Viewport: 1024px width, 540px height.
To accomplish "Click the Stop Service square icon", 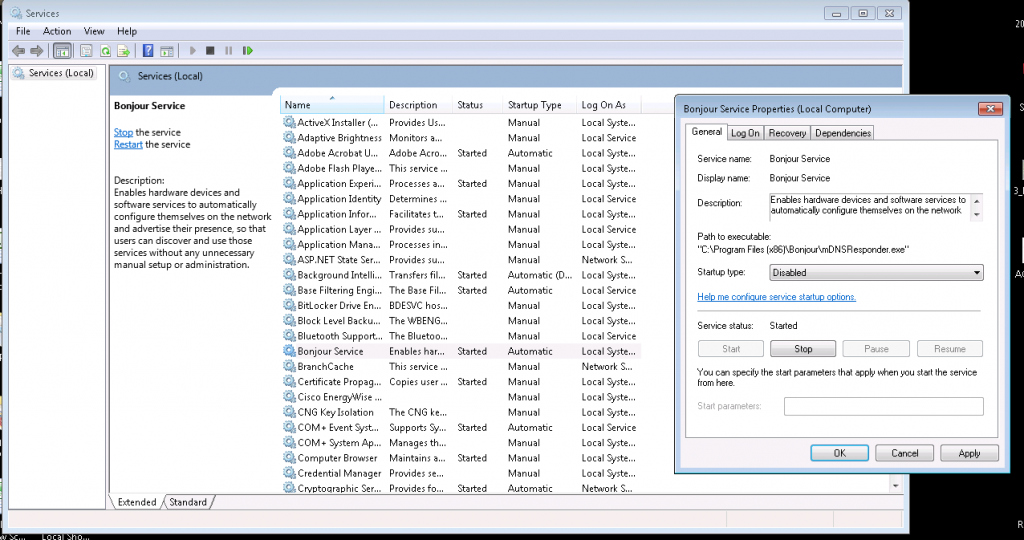I will [210, 51].
